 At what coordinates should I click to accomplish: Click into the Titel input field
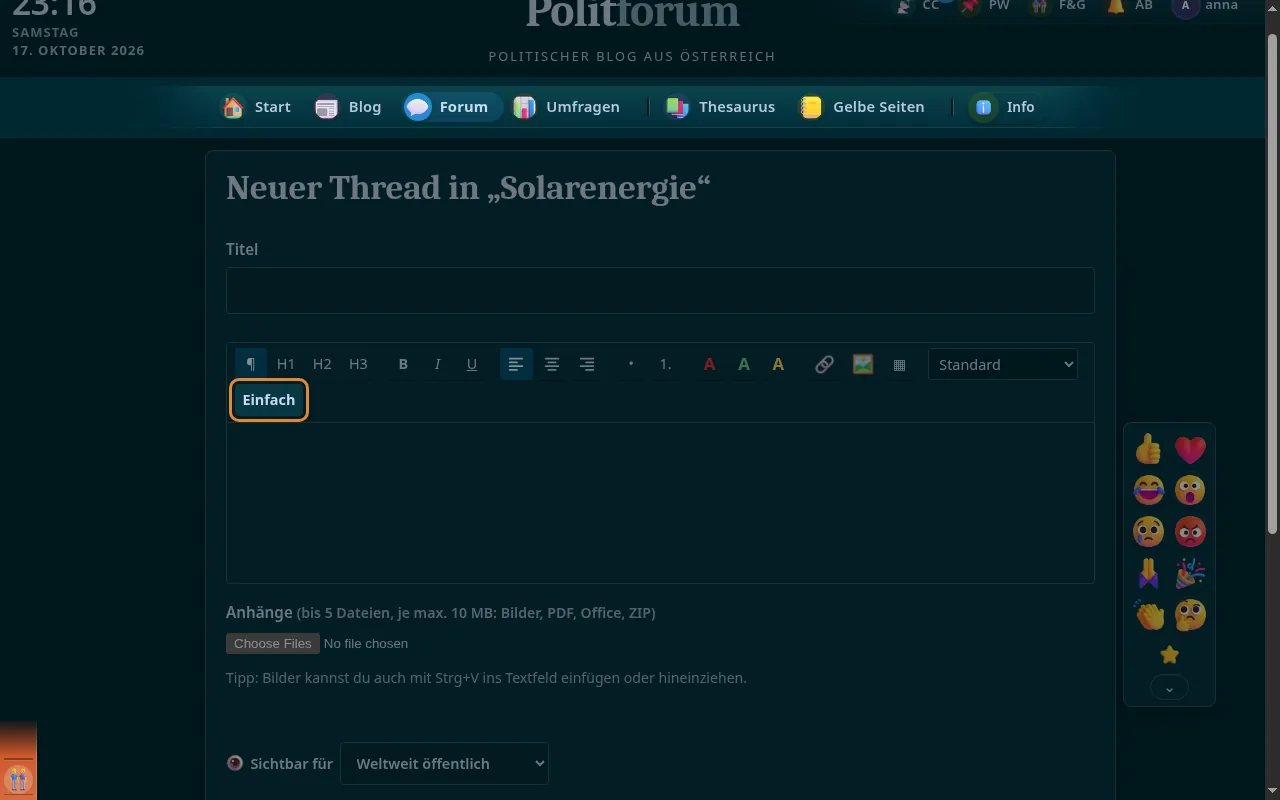click(x=660, y=291)
